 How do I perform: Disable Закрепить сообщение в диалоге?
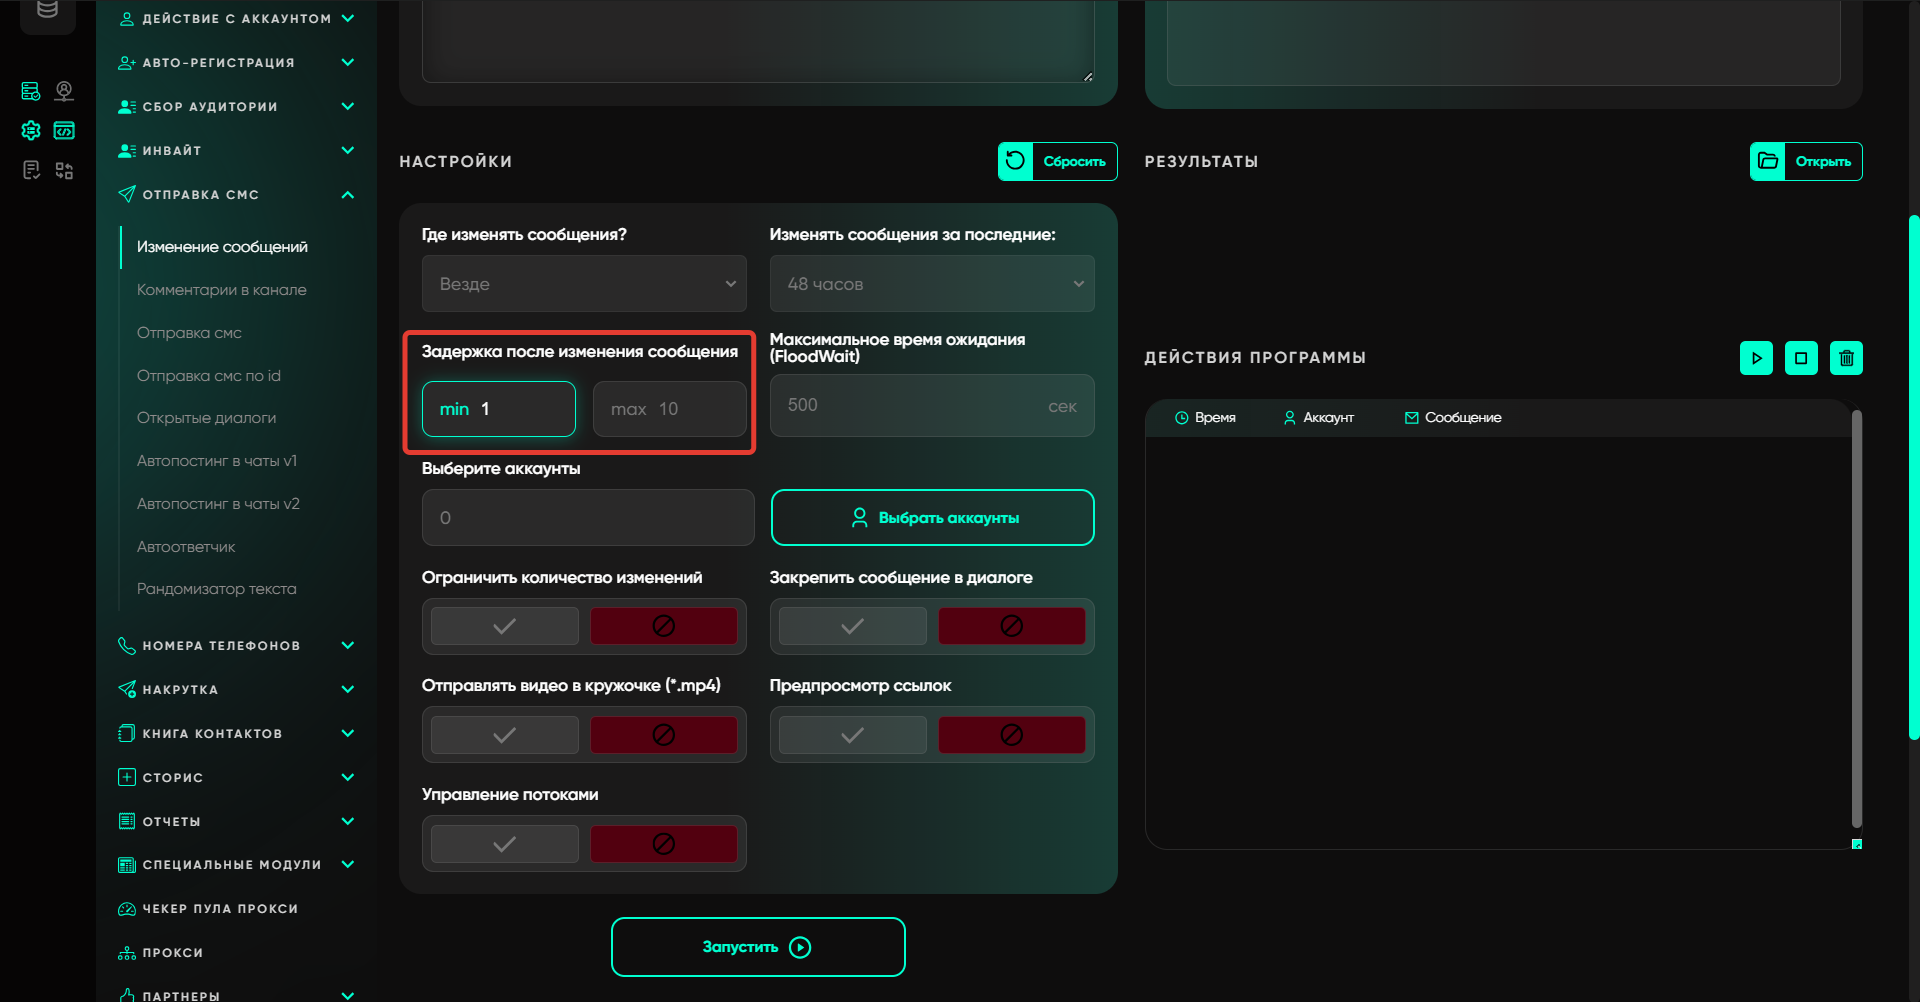point(1011,626)
